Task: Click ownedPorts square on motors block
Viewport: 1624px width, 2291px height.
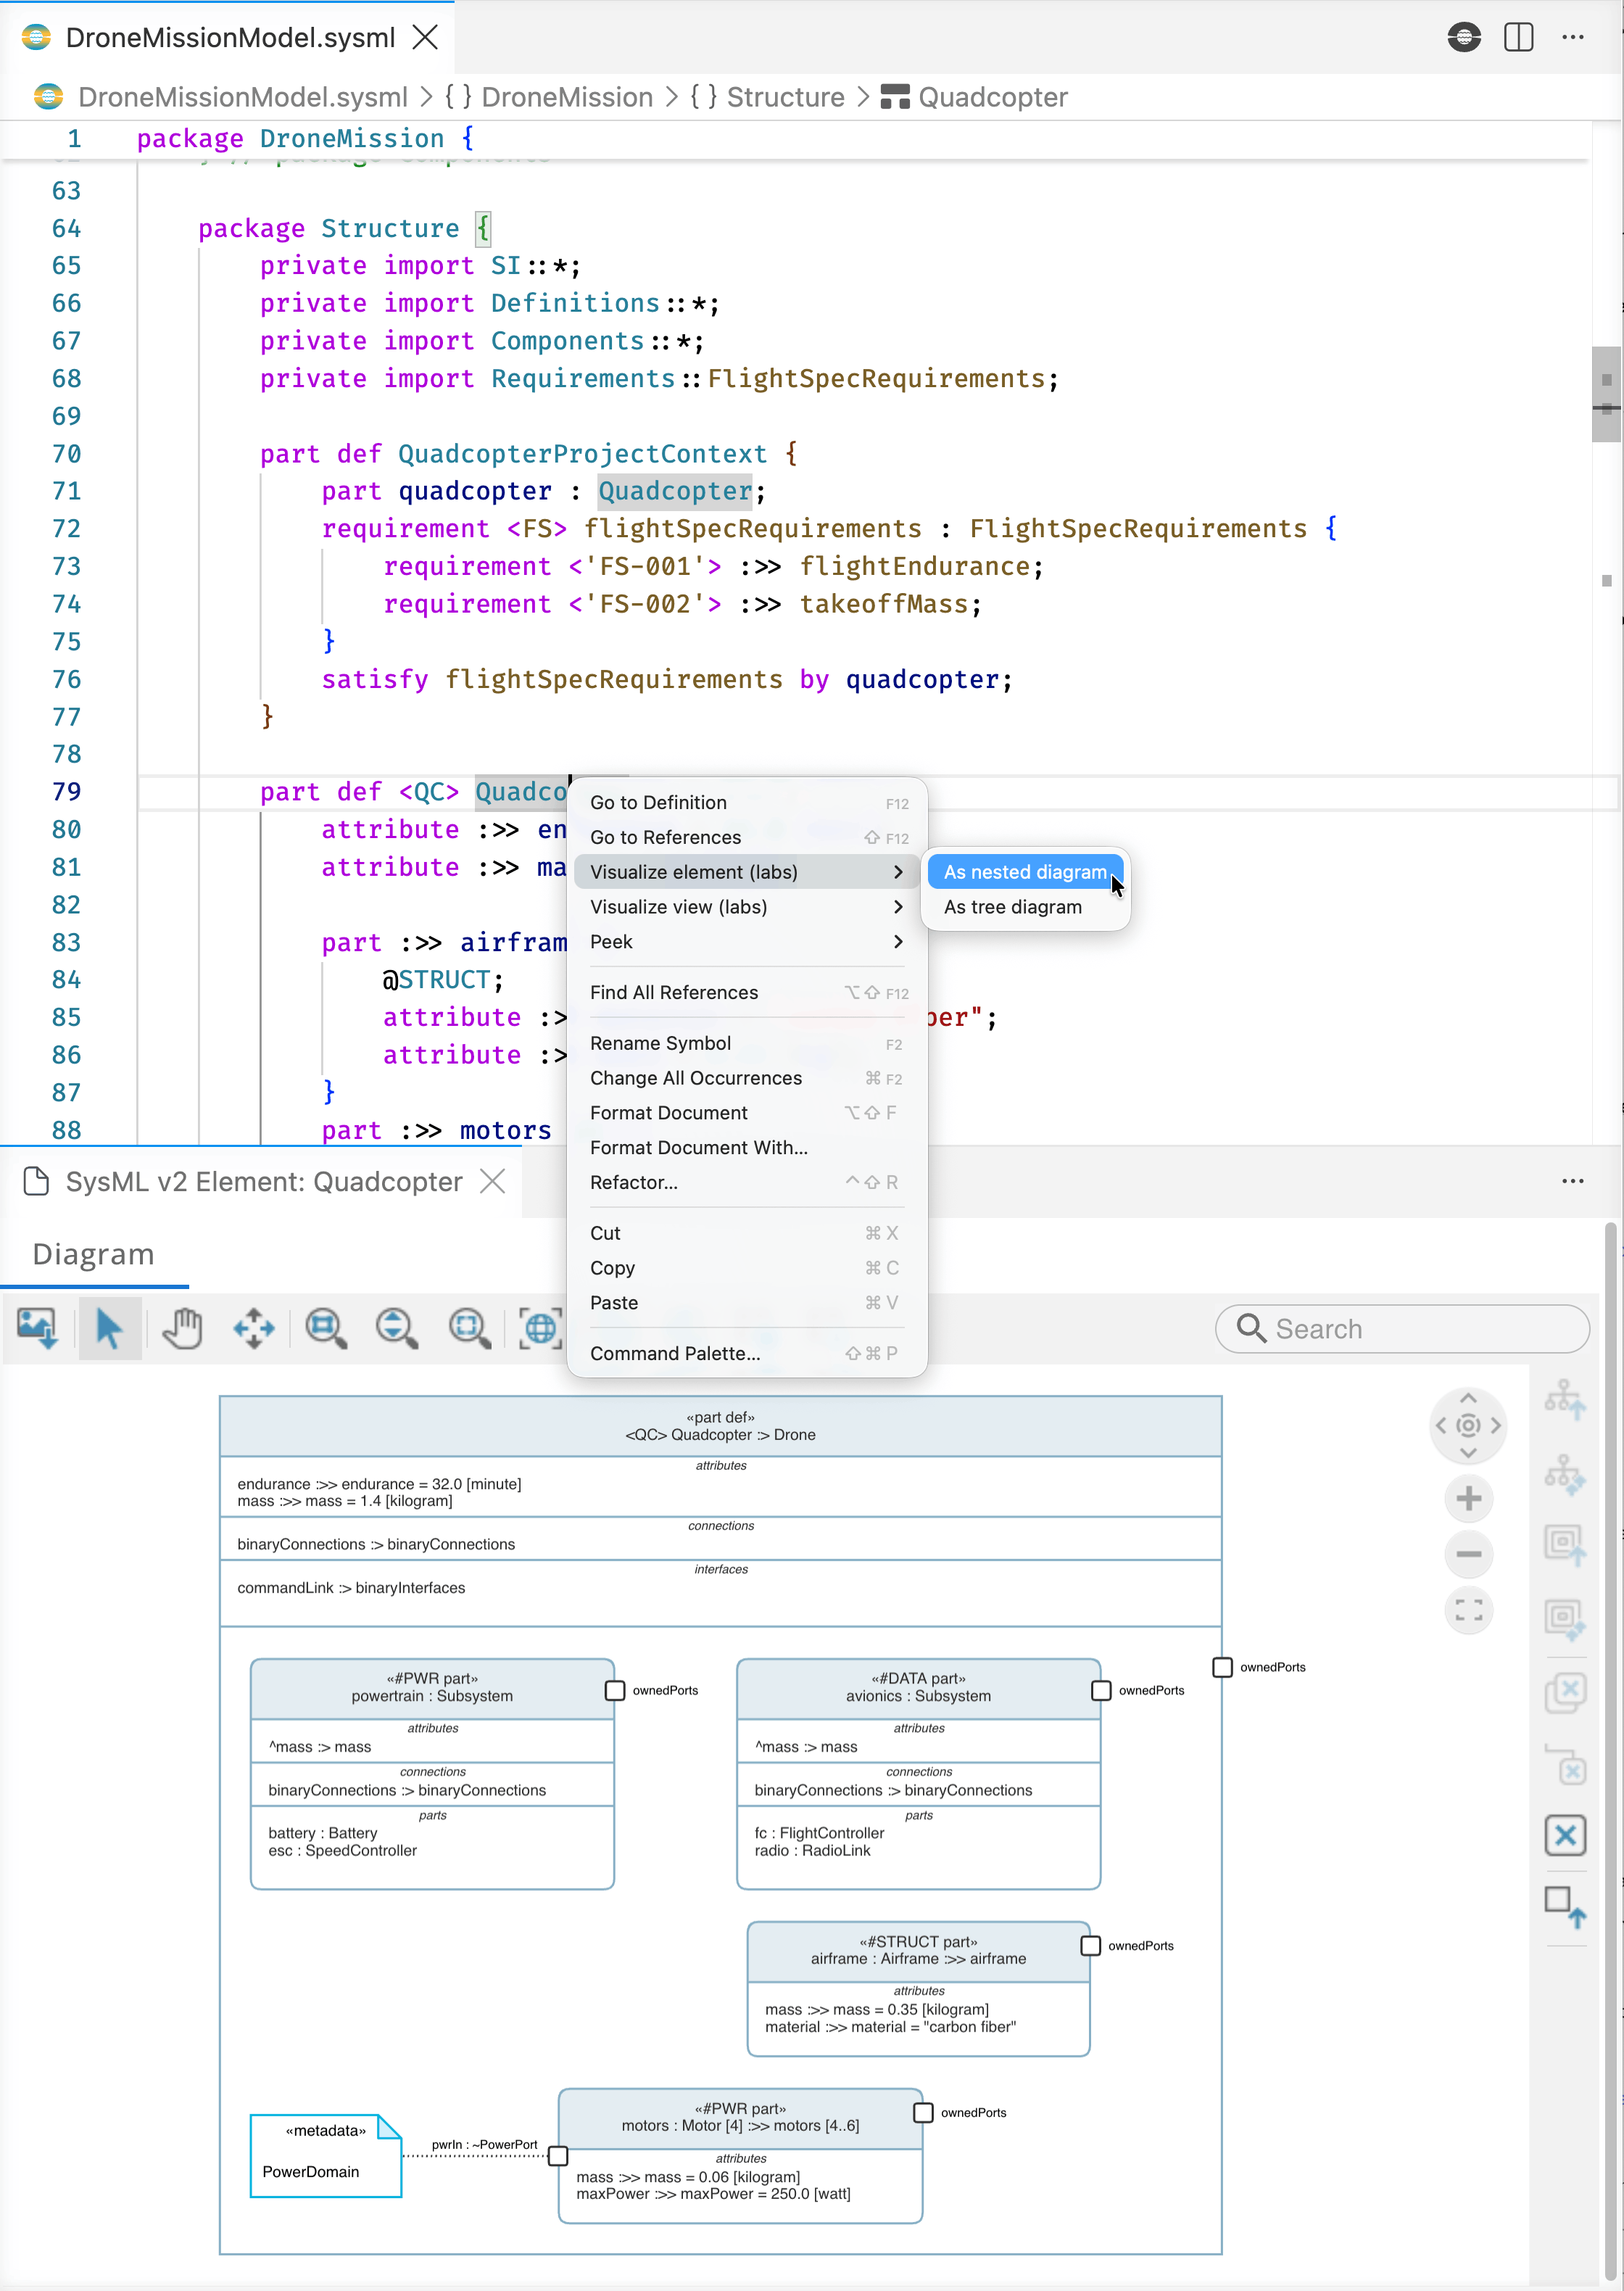Action: (923, 2112)
